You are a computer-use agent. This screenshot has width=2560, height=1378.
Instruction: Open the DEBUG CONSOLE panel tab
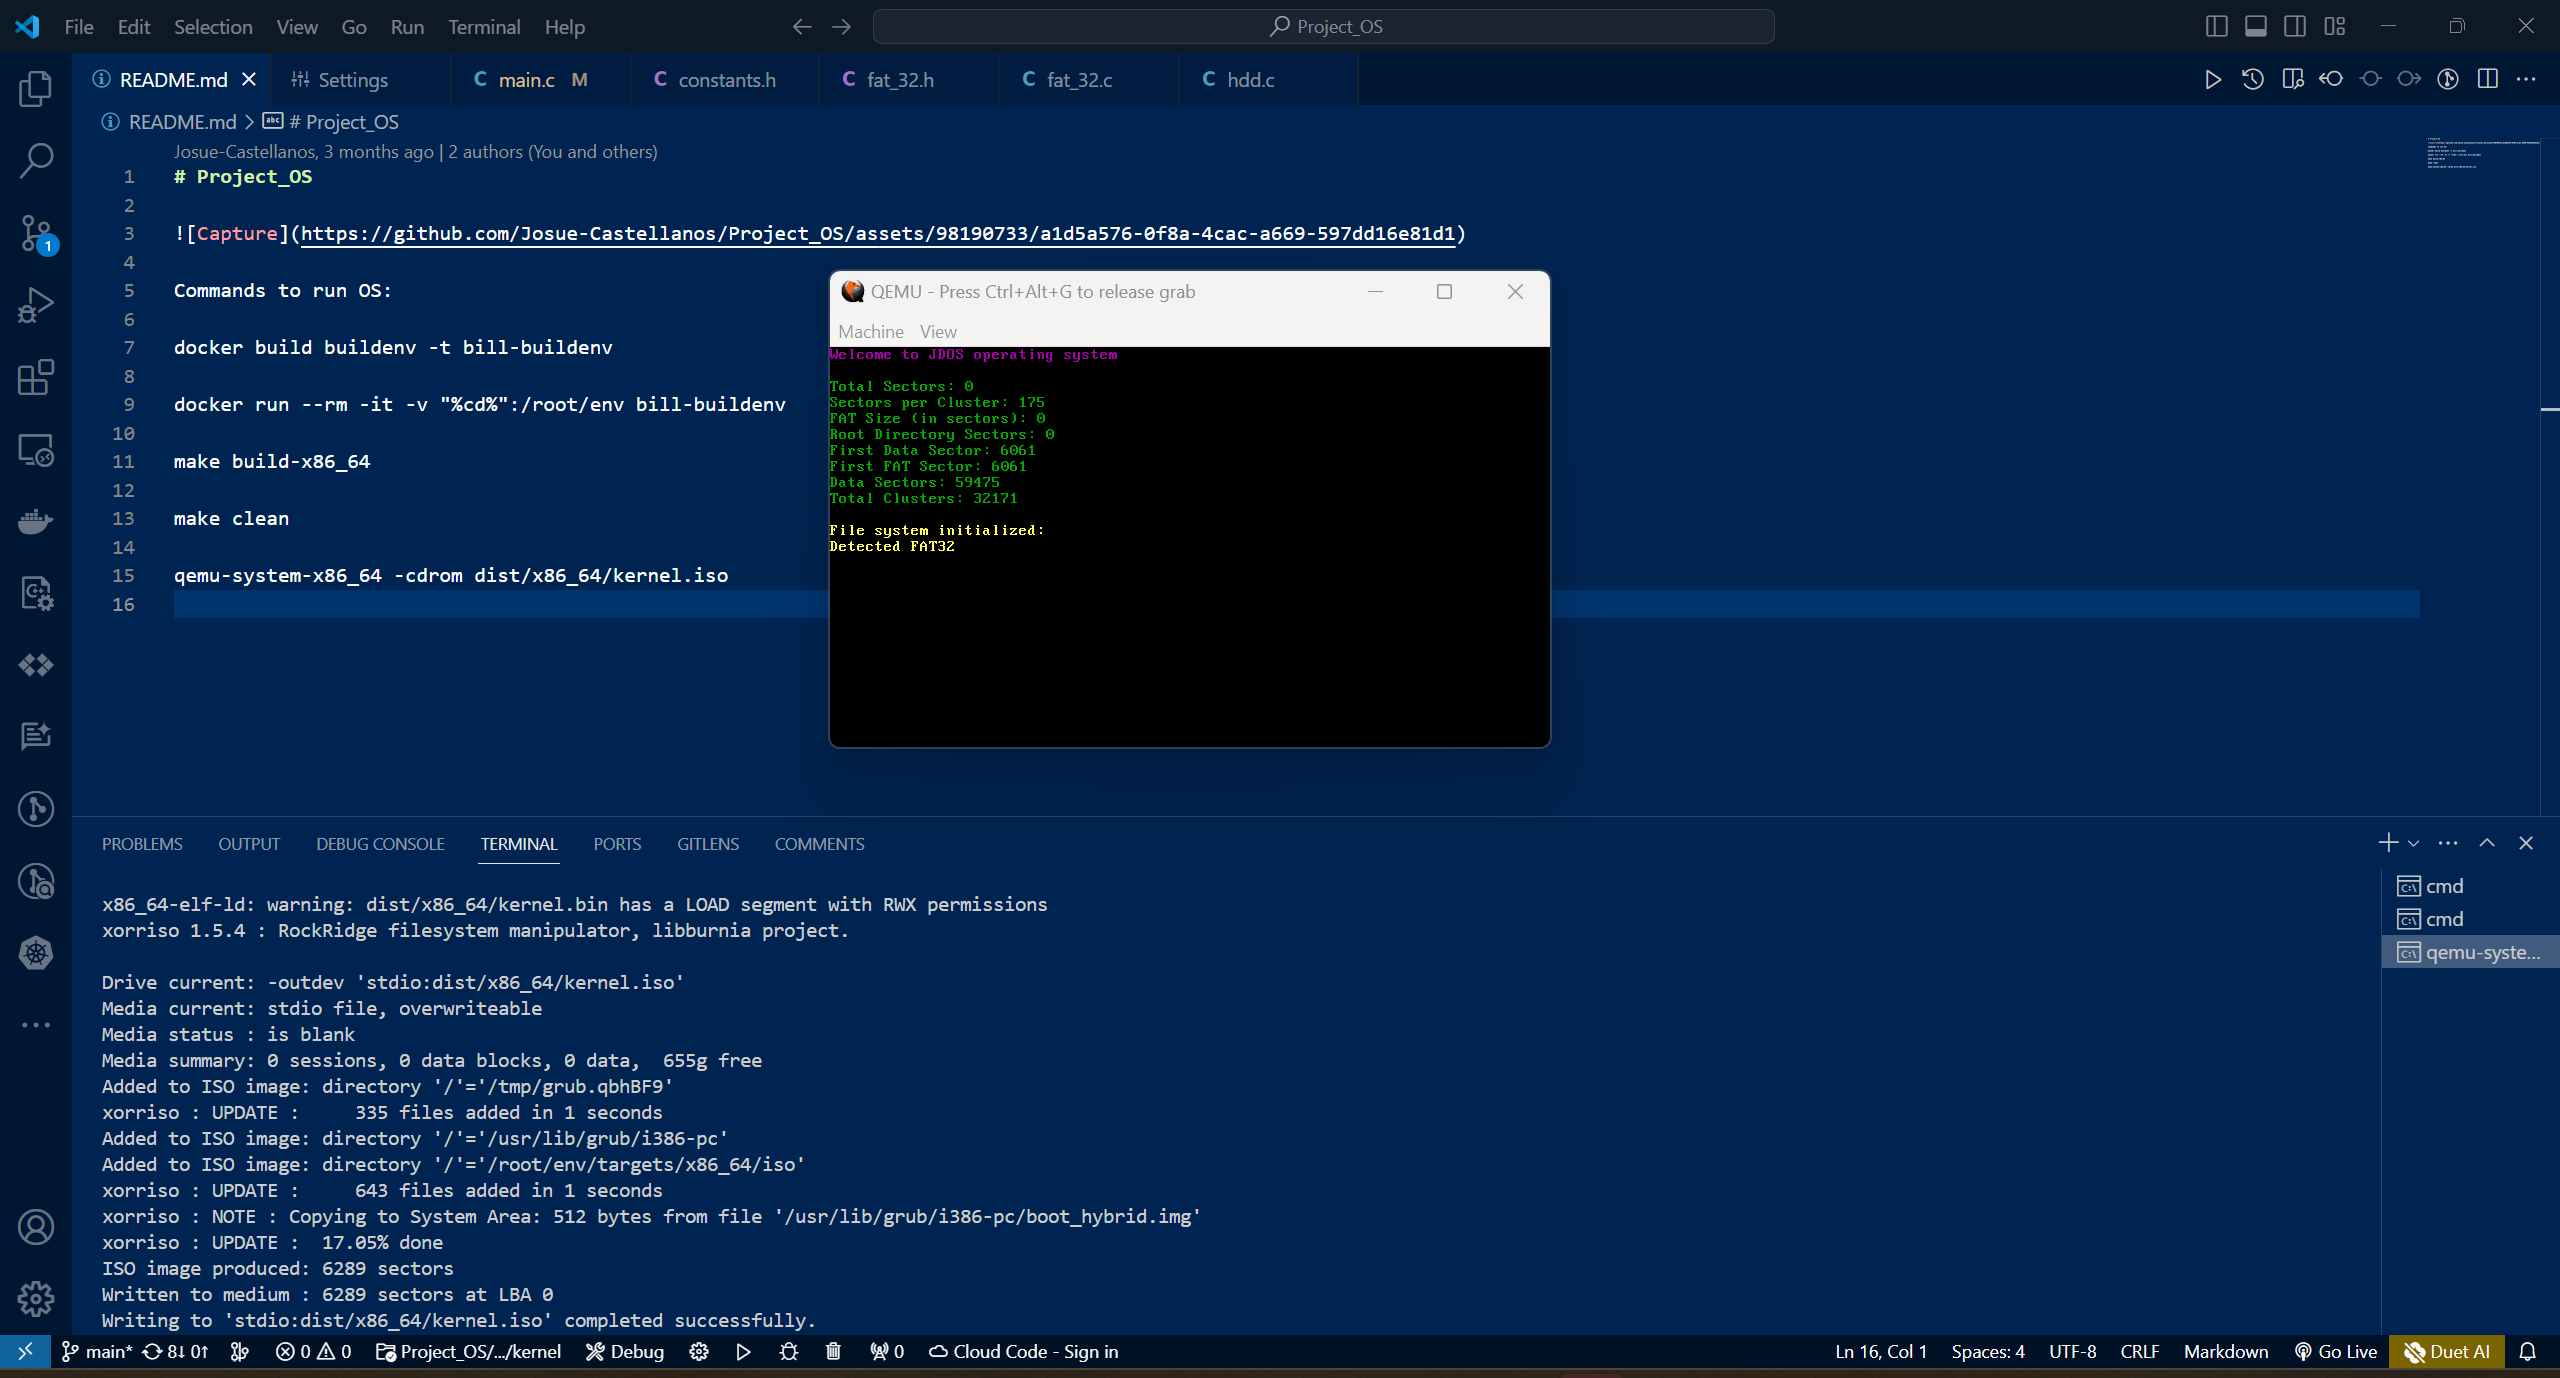[x=380, y=844]
